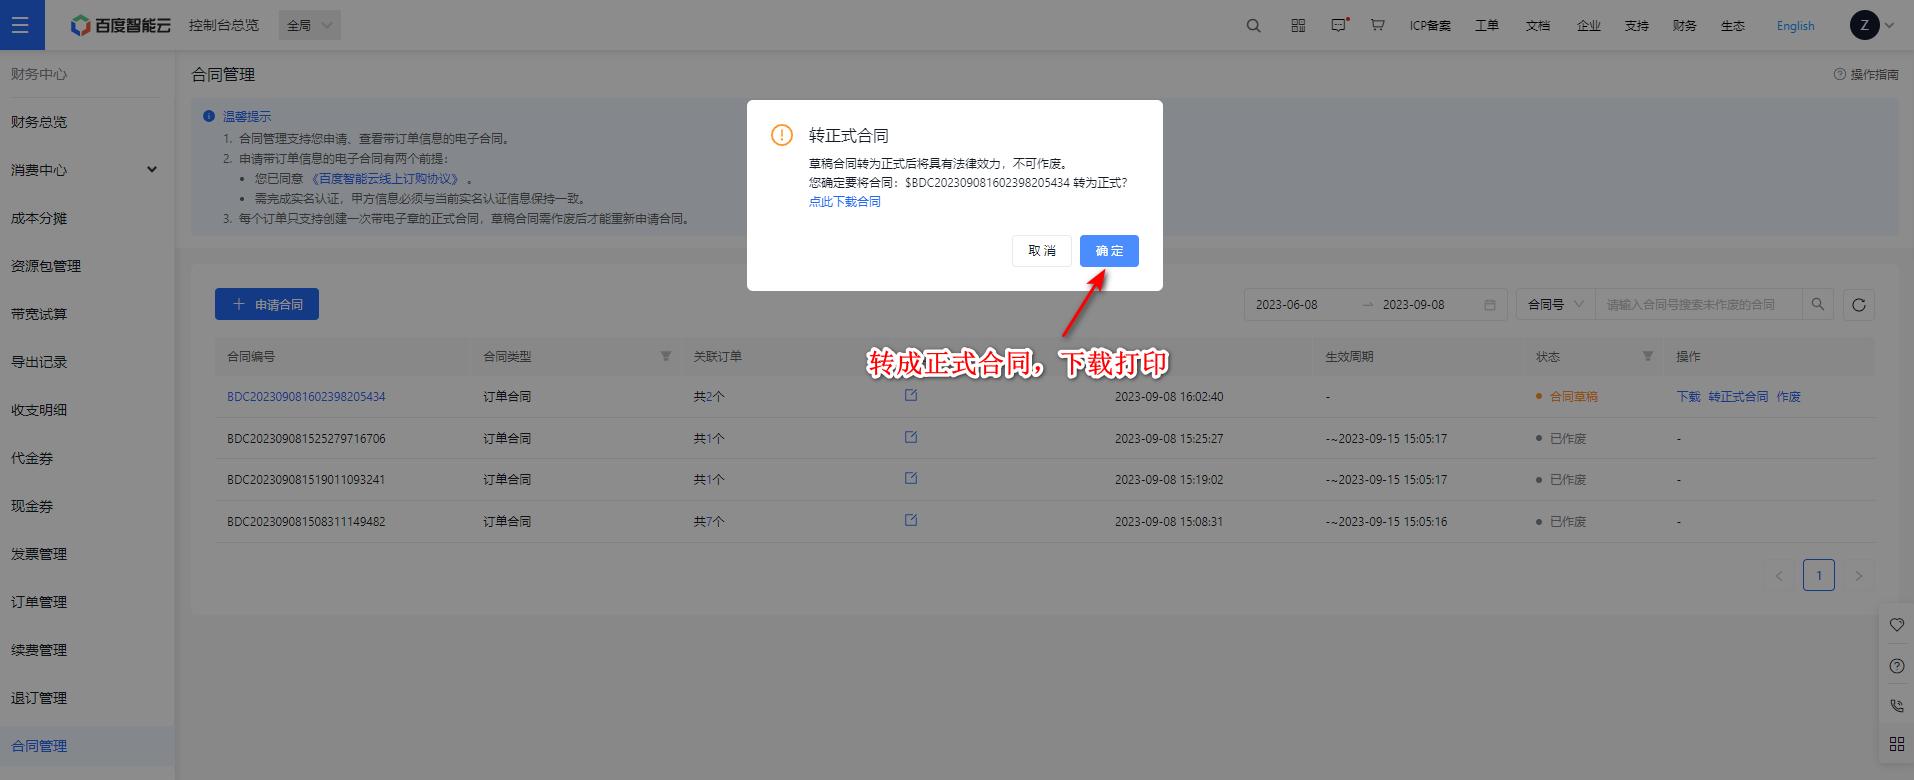Click the 点此下载合同 link
Image resolution: width=1914 pixels, height=780 pixels.
click(844, 202)
